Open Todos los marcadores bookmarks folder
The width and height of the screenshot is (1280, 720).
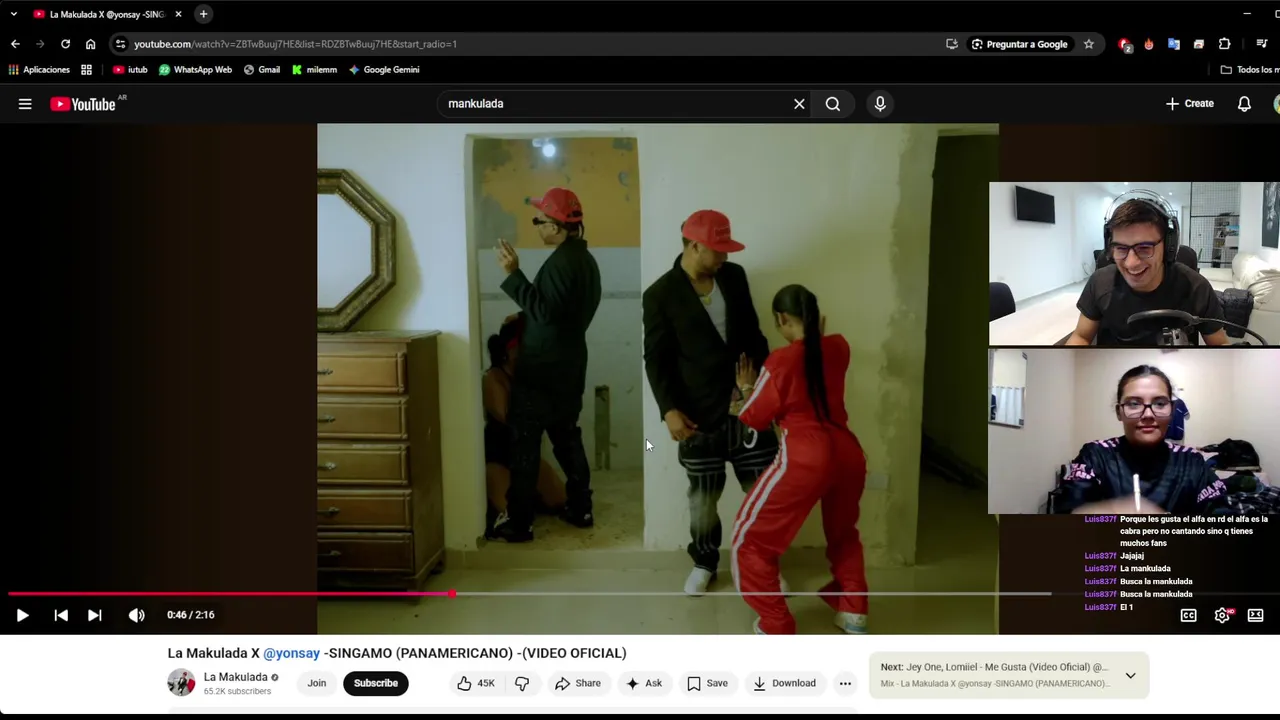[1250, 70]
